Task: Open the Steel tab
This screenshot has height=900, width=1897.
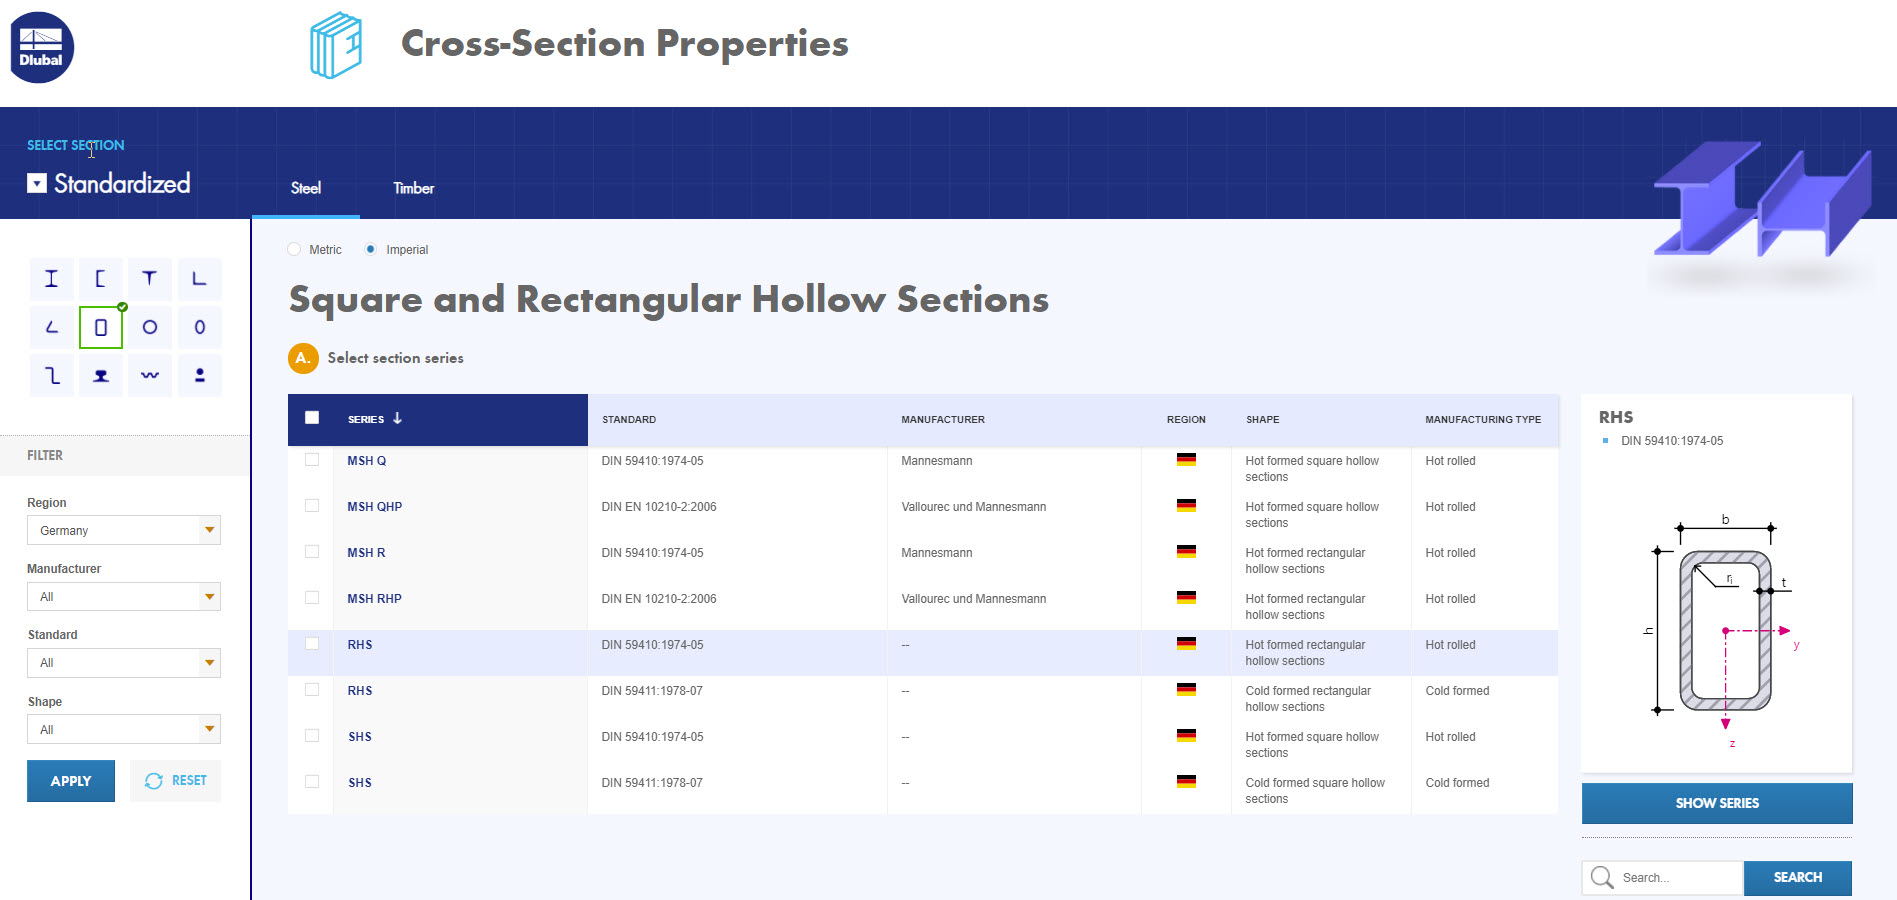Action: [x=306, y=188]
